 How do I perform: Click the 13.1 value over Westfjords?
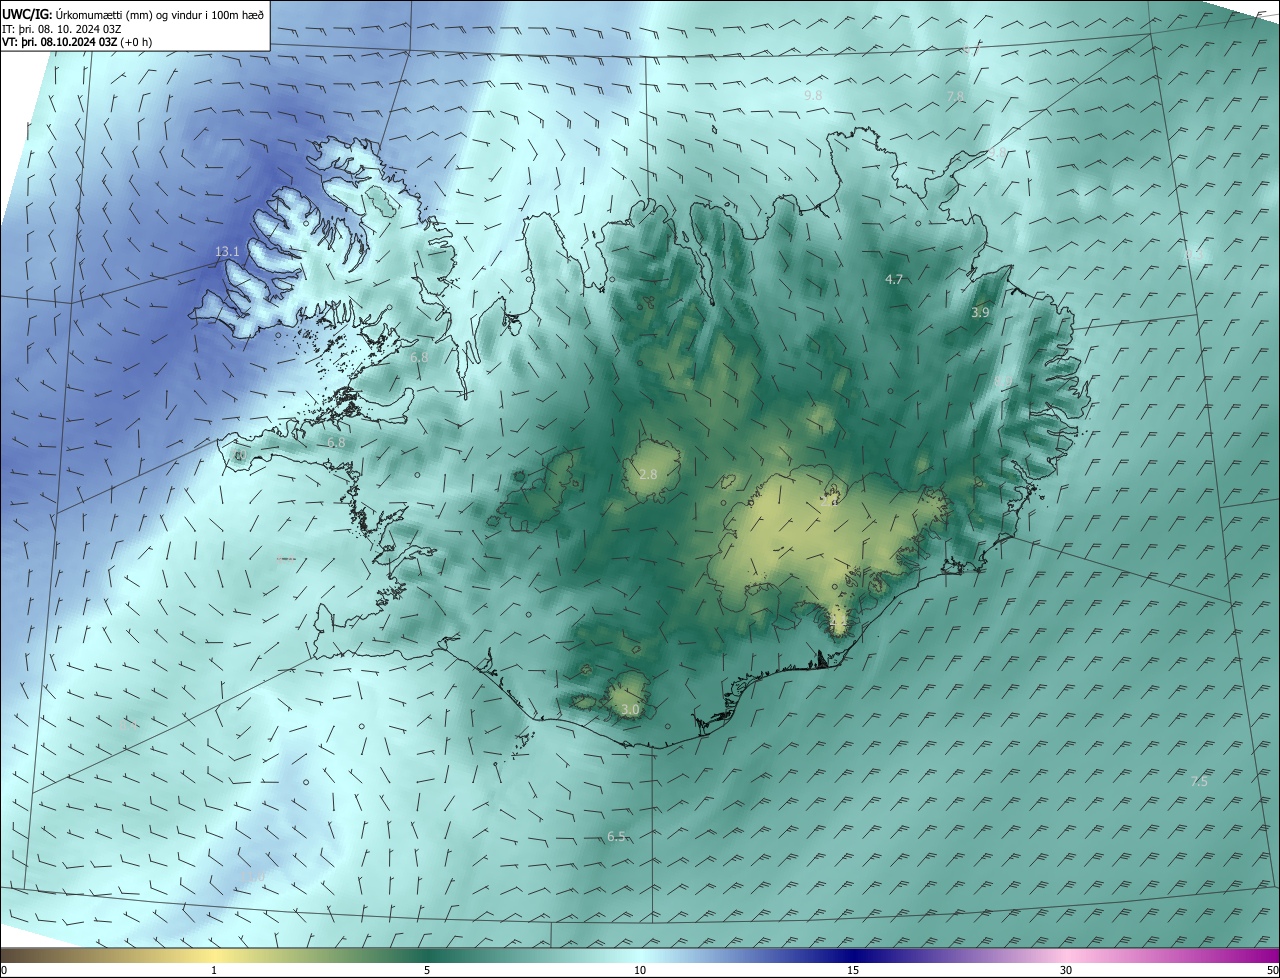click(x=227, y=252)
